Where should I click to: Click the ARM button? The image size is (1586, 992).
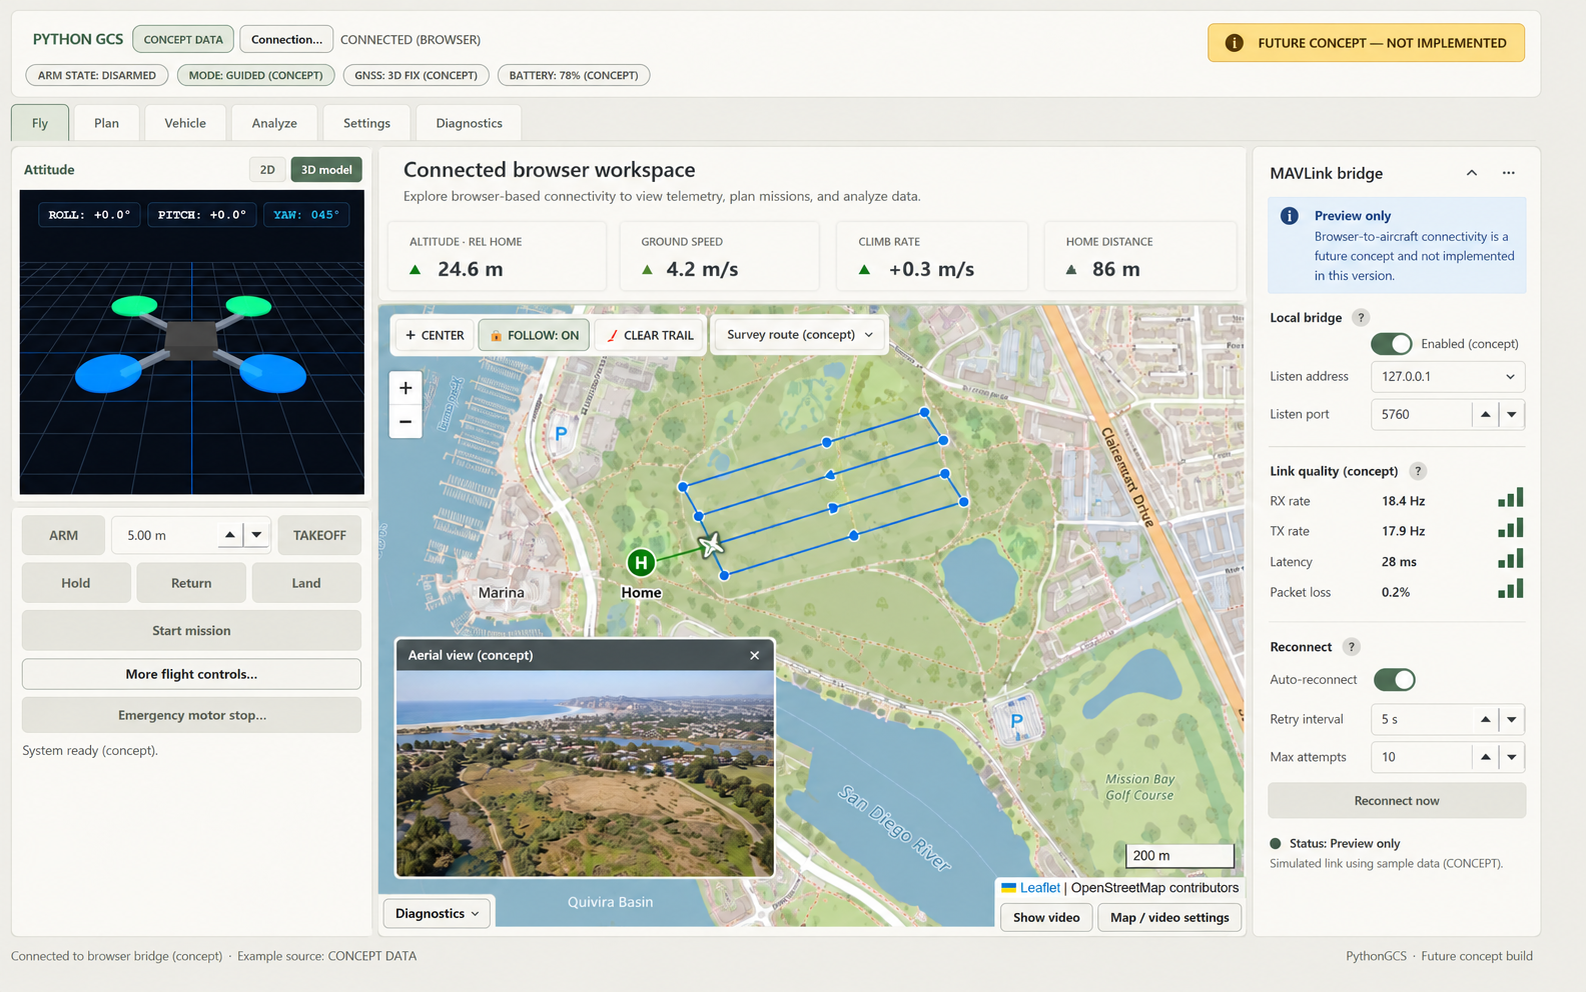click(63, 535)
